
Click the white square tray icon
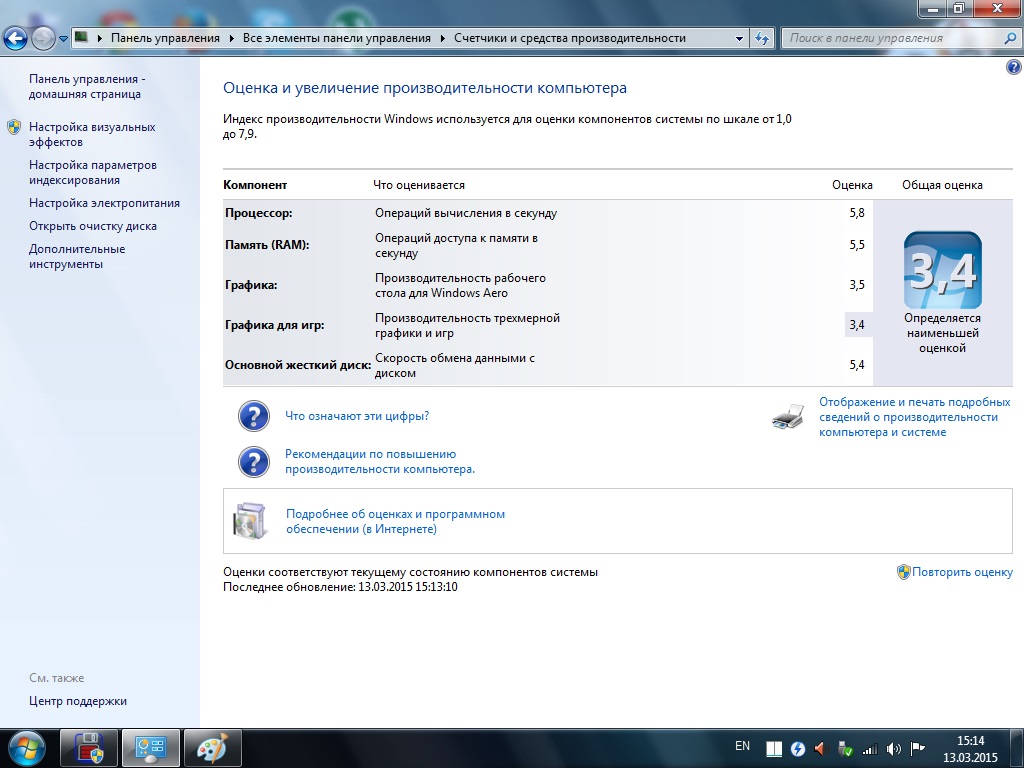click(774, 748)
